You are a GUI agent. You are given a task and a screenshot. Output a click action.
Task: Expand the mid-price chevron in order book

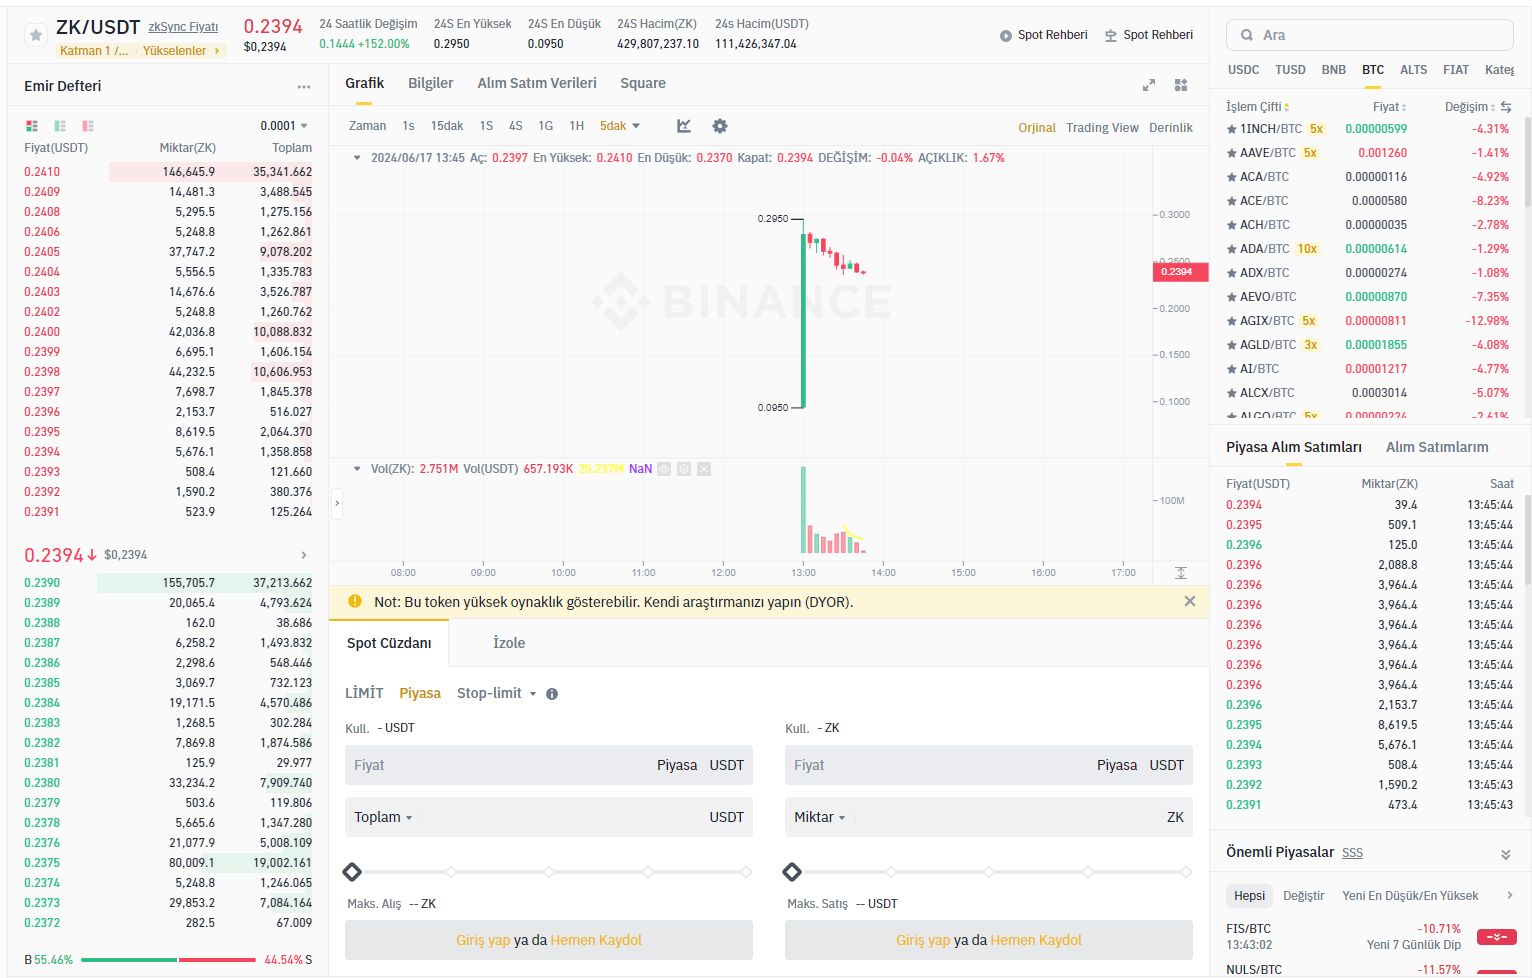click(x=304, y=555)
